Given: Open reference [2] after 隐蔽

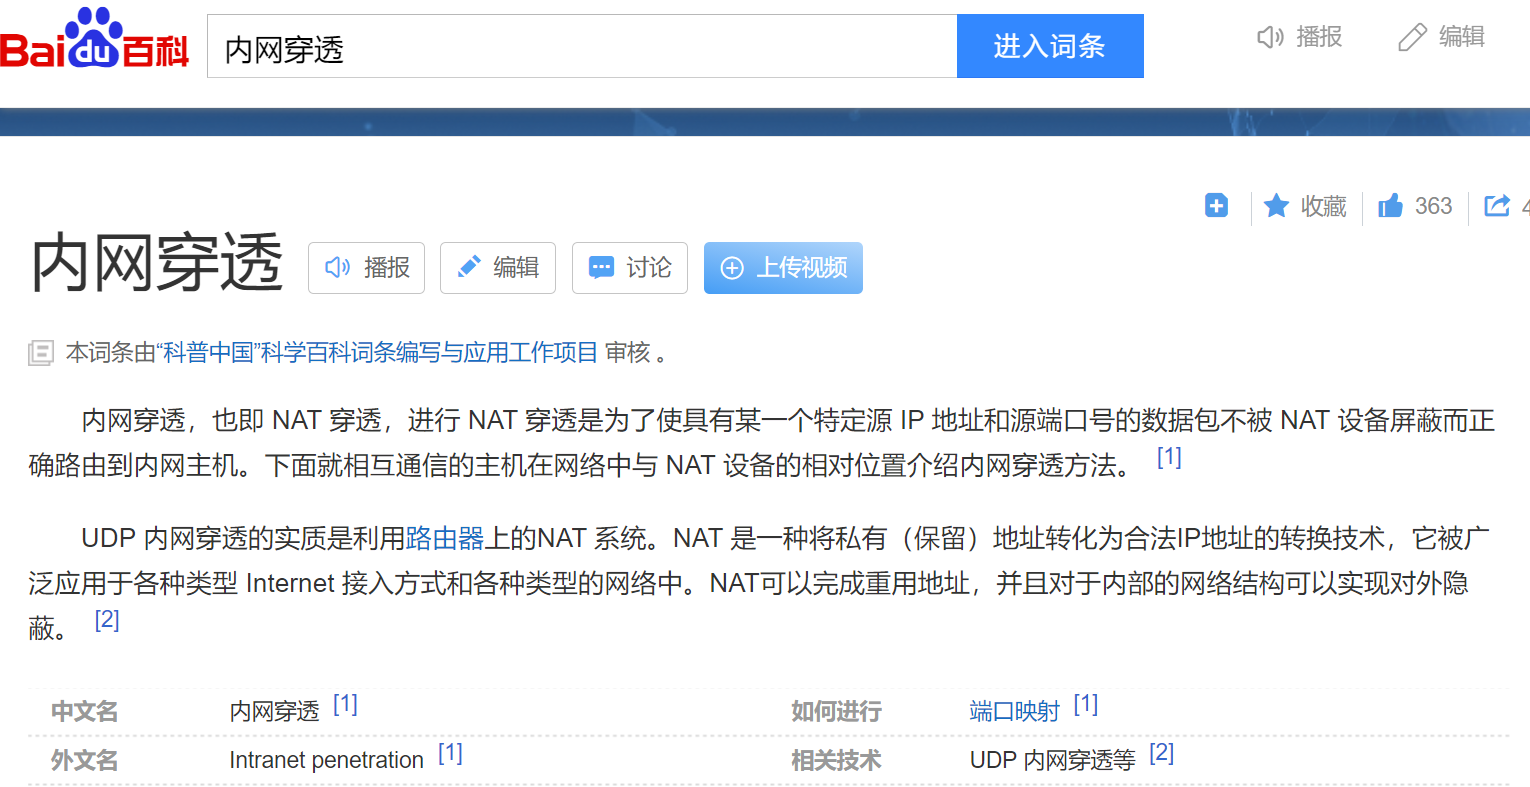Looking at the screenshot, I should [107, 620].
